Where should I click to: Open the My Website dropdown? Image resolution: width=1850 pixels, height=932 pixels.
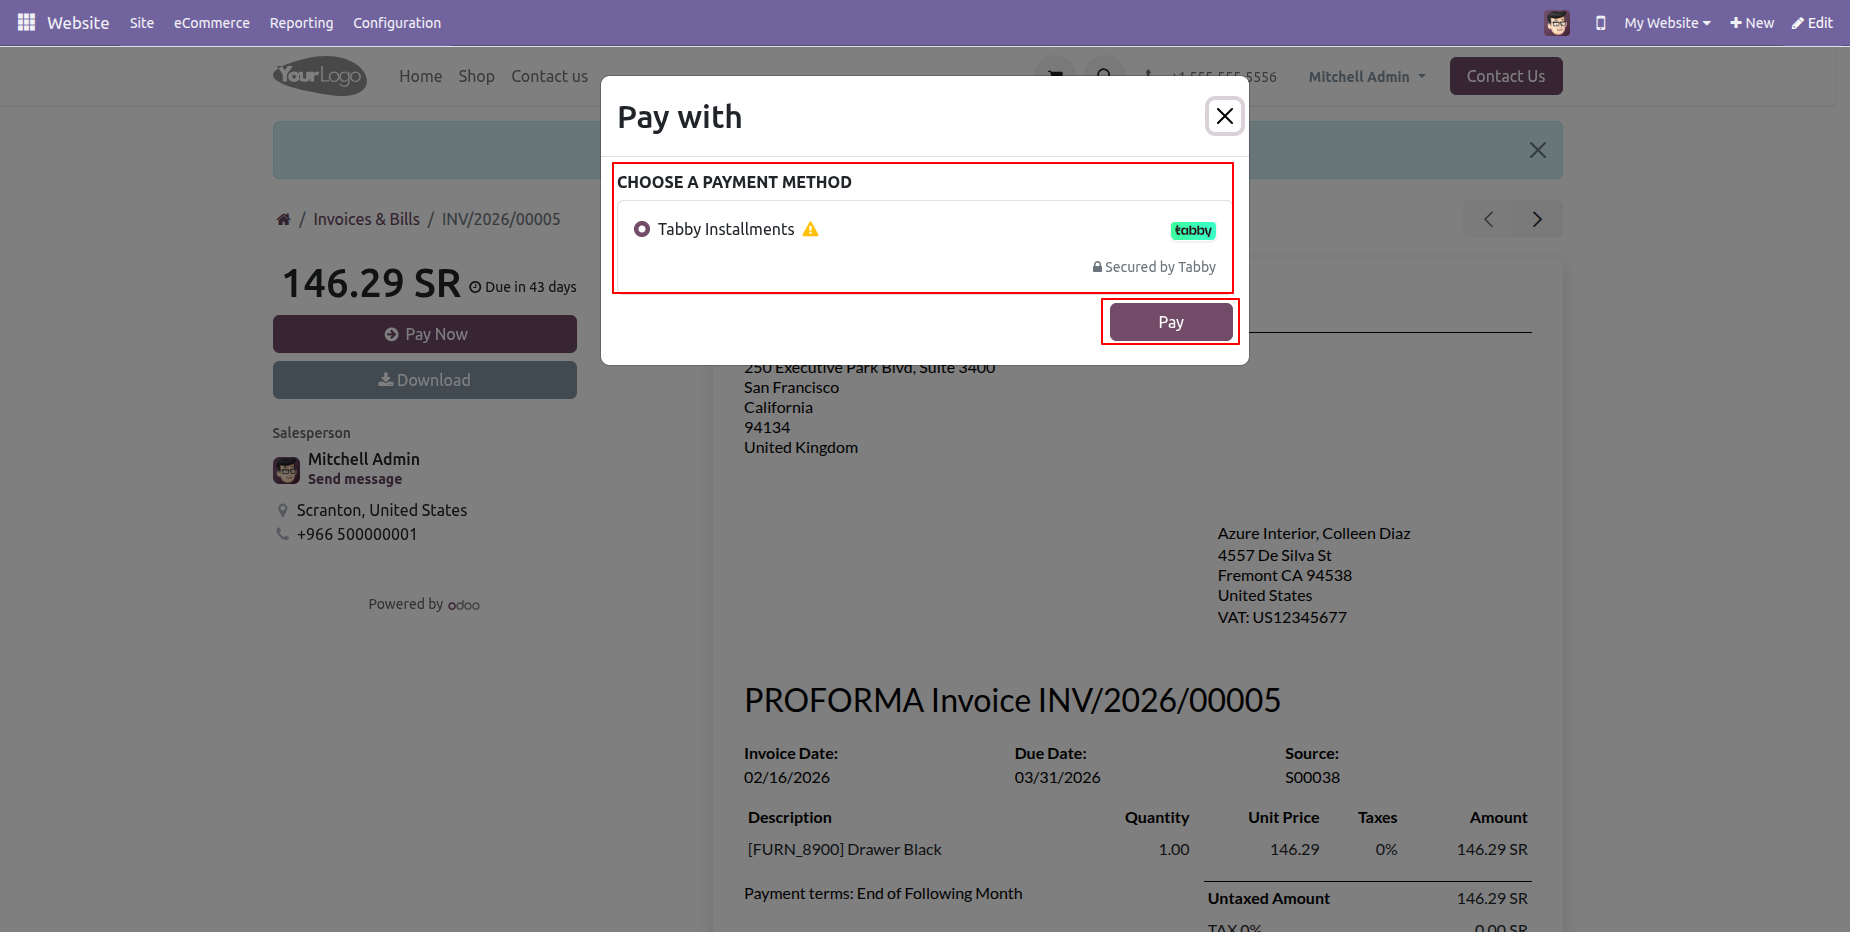1667,23
